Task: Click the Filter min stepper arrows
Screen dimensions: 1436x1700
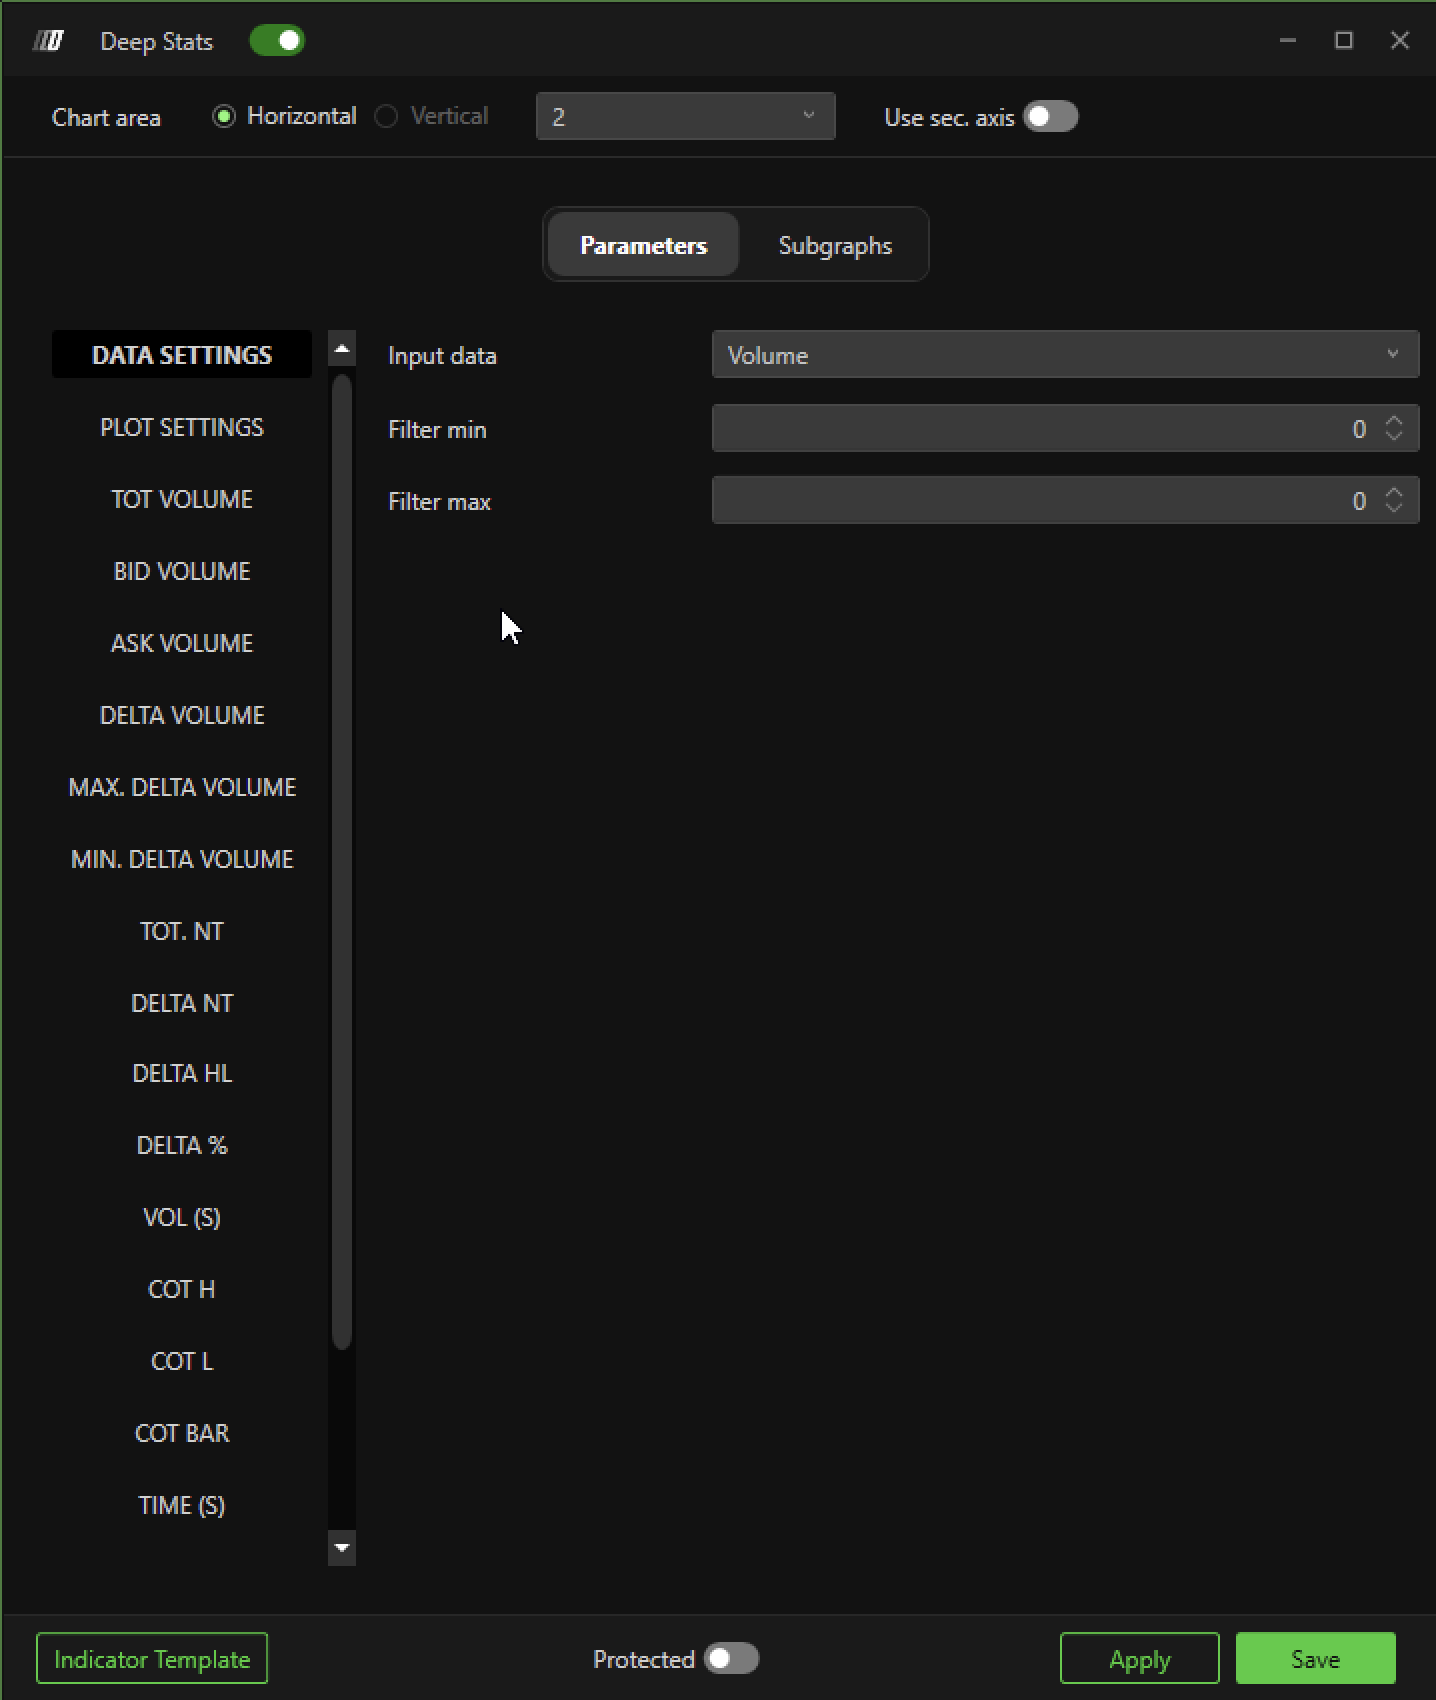Action: coord(1394,428)
